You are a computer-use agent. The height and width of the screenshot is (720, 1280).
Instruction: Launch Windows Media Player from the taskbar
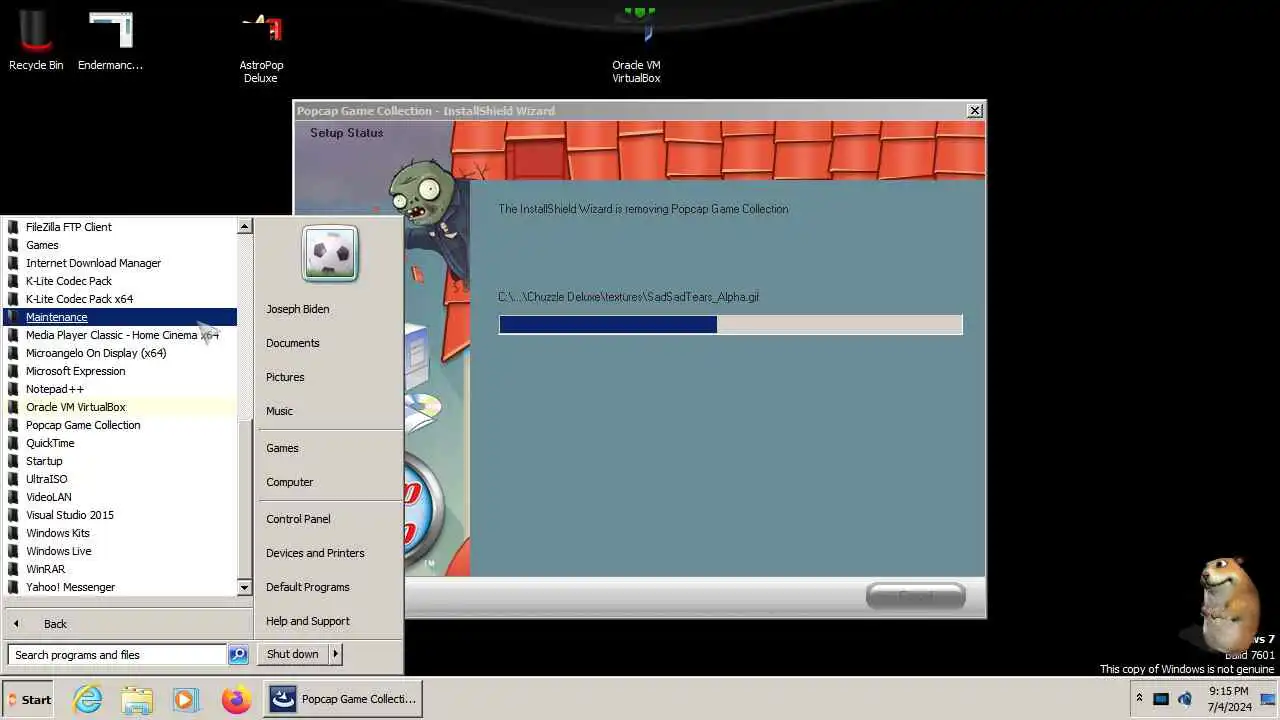pos(186,699)
